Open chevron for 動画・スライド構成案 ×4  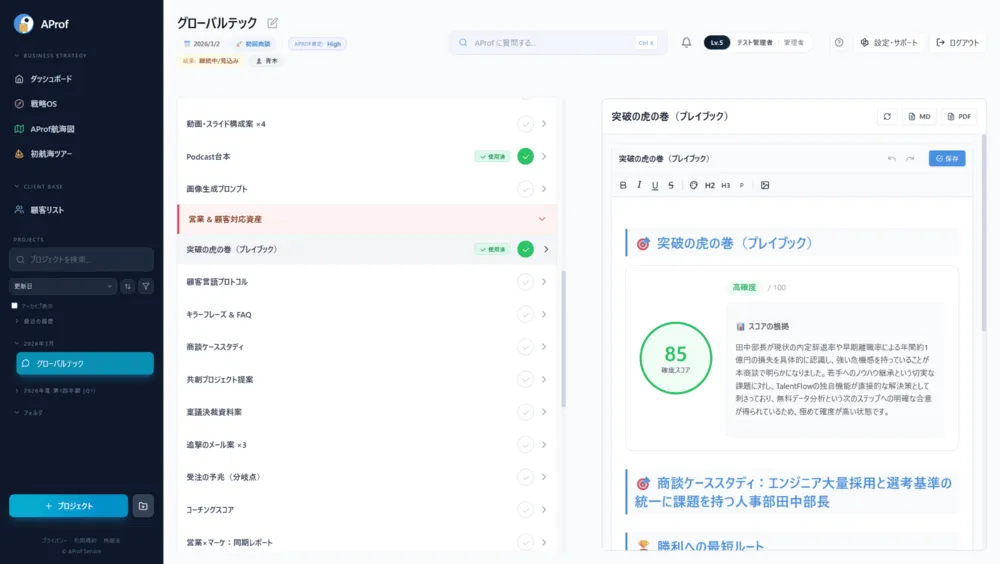(x=544, y=124)
